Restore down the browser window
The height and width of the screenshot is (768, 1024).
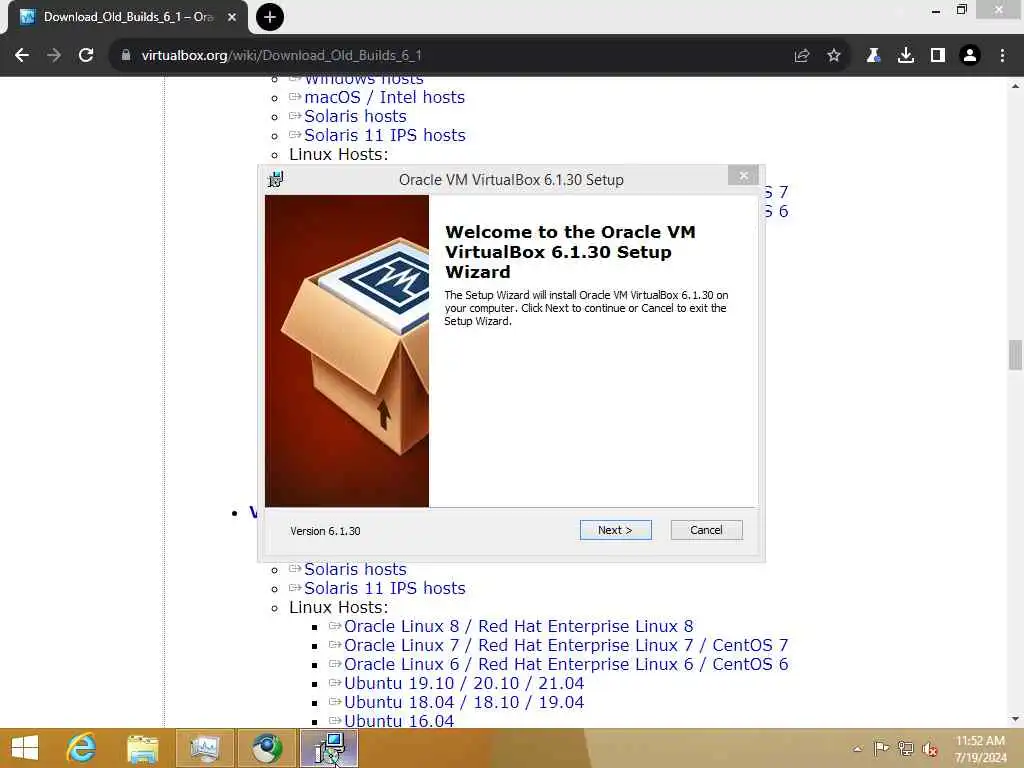[961, 10]
